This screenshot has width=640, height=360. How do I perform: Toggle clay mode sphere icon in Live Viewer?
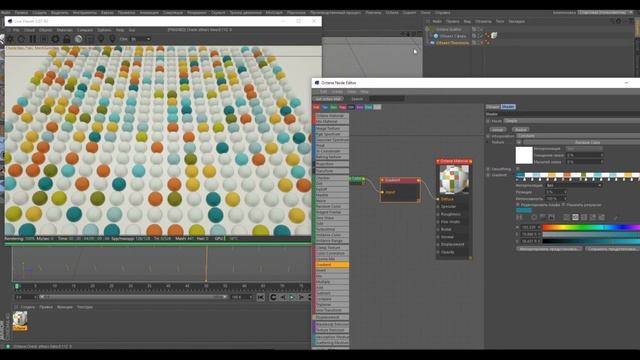tap(78, 39)
